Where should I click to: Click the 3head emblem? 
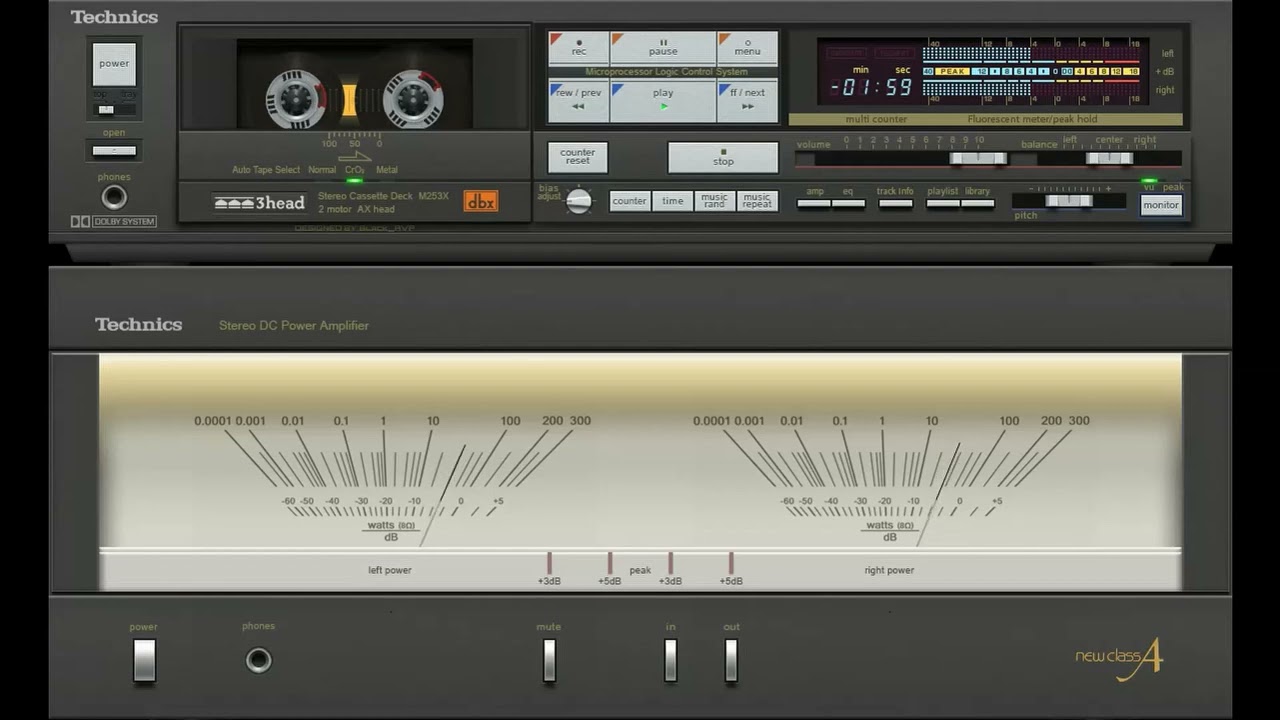pyautogui.click(x=259, y=203)
